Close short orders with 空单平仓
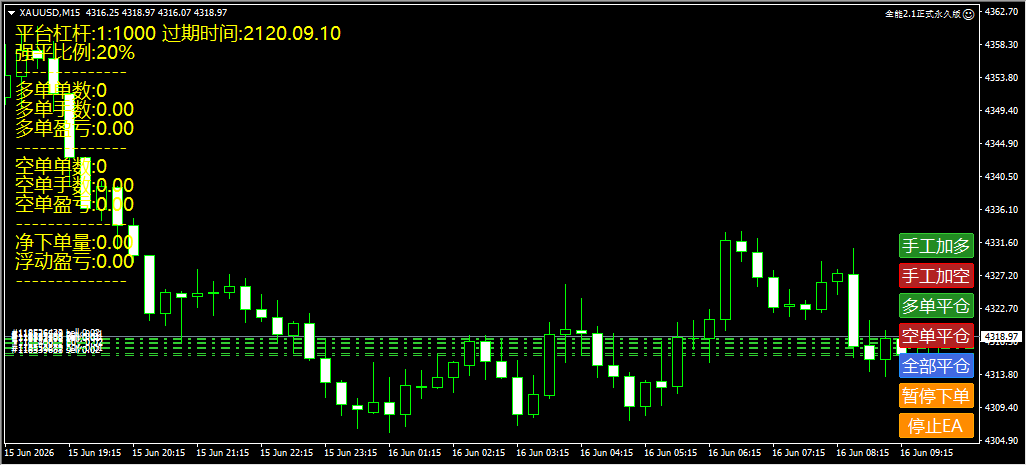This screenshot has height=466, width=1027. point(936,336)
